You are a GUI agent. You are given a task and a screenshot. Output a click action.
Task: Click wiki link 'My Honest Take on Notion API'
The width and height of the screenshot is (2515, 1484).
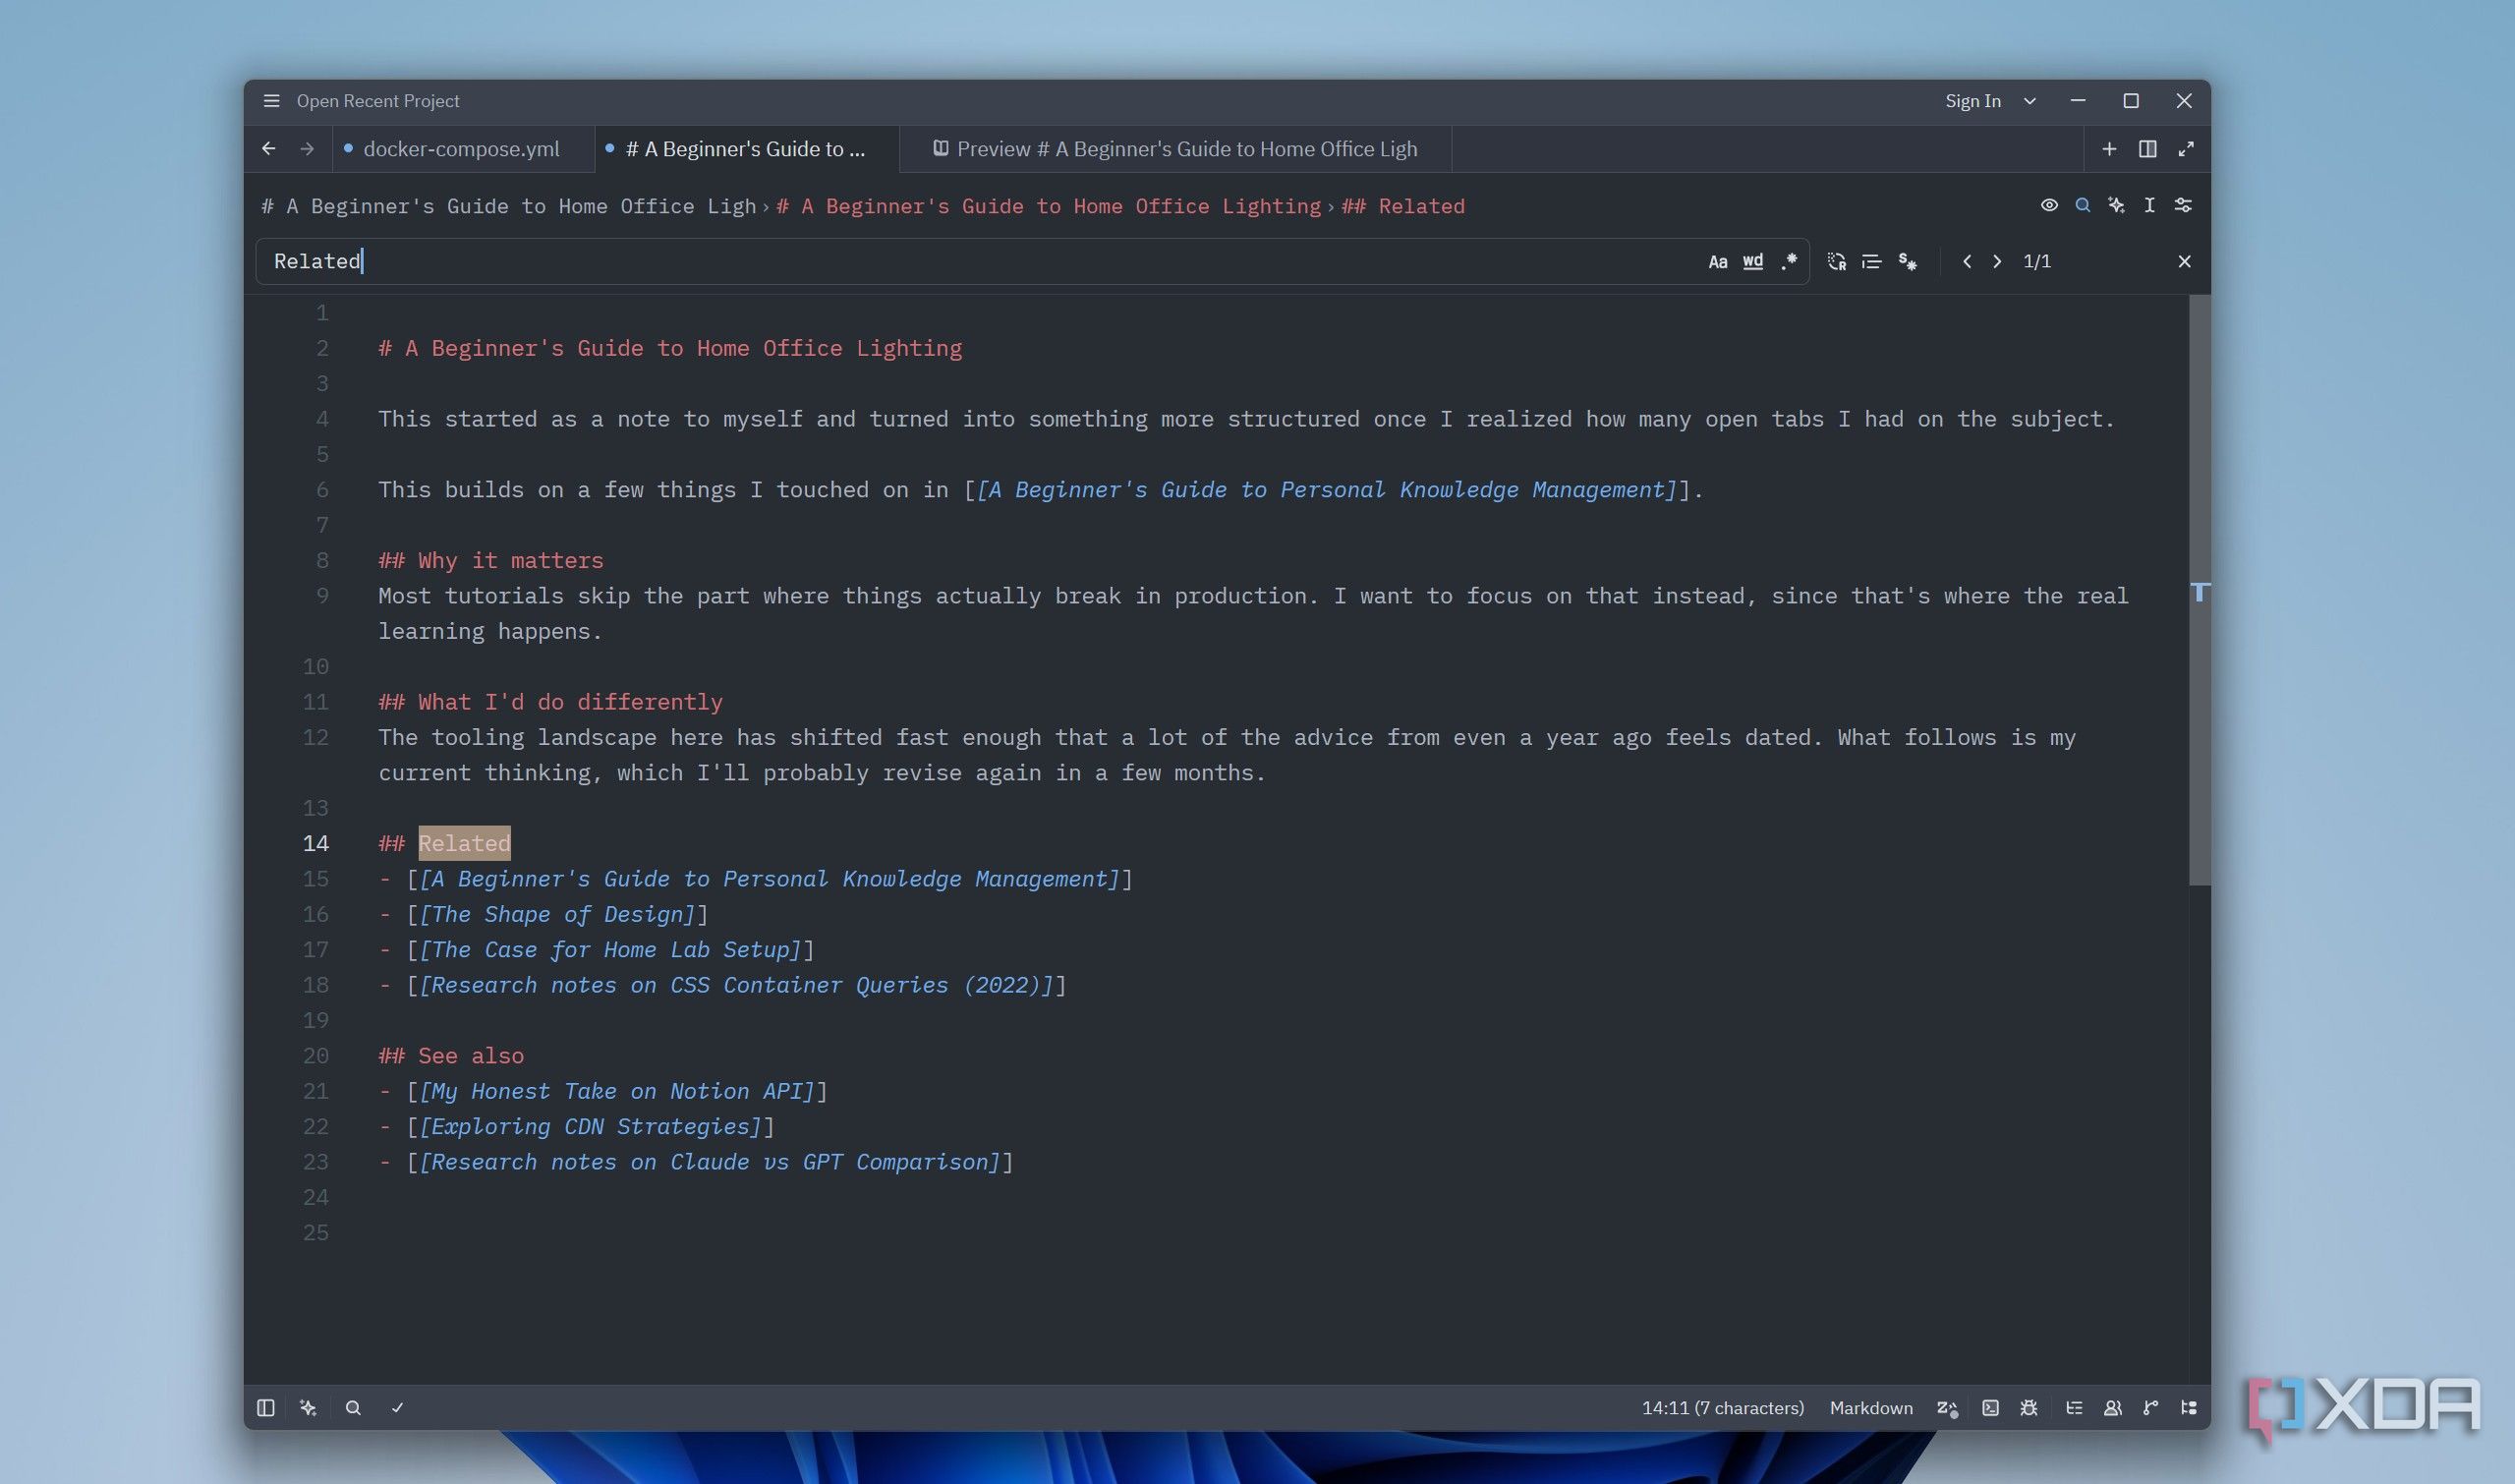coord(617,1091)
